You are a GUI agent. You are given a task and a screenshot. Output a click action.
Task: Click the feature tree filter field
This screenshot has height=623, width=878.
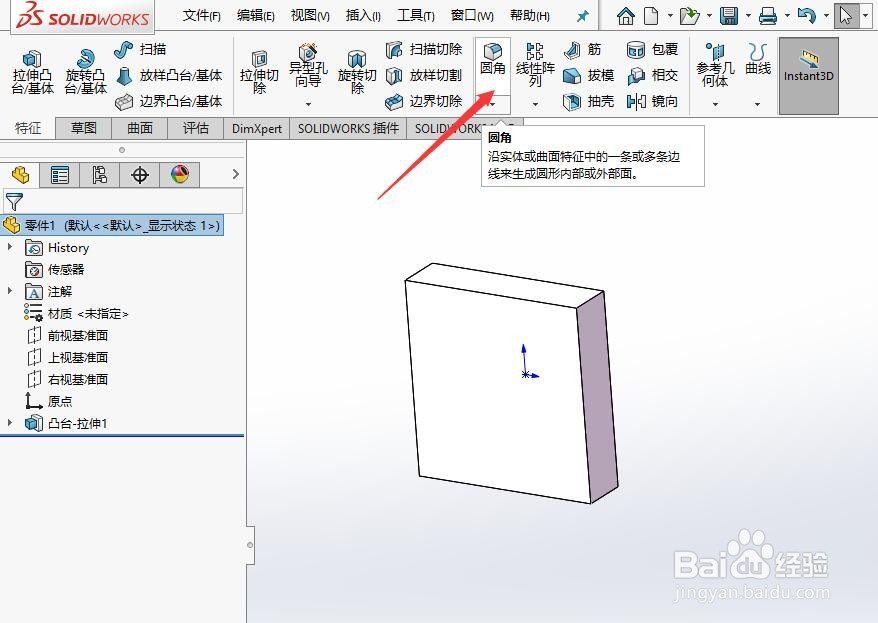point(123,200)
